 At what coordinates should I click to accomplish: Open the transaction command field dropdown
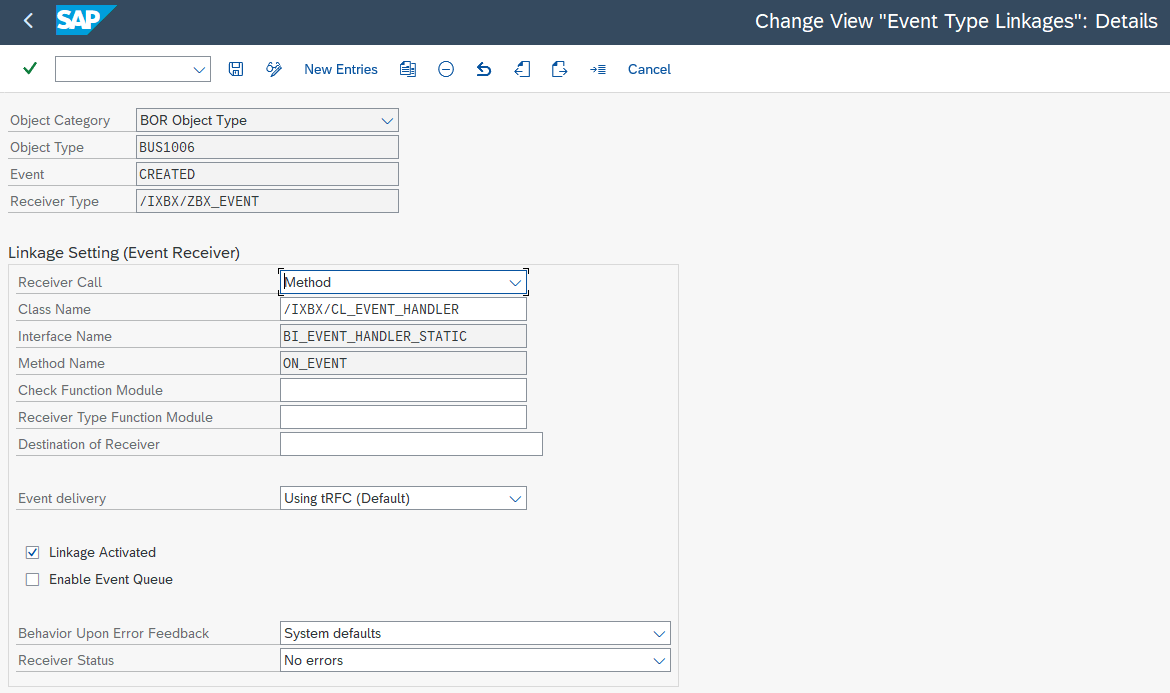[198, 69]
